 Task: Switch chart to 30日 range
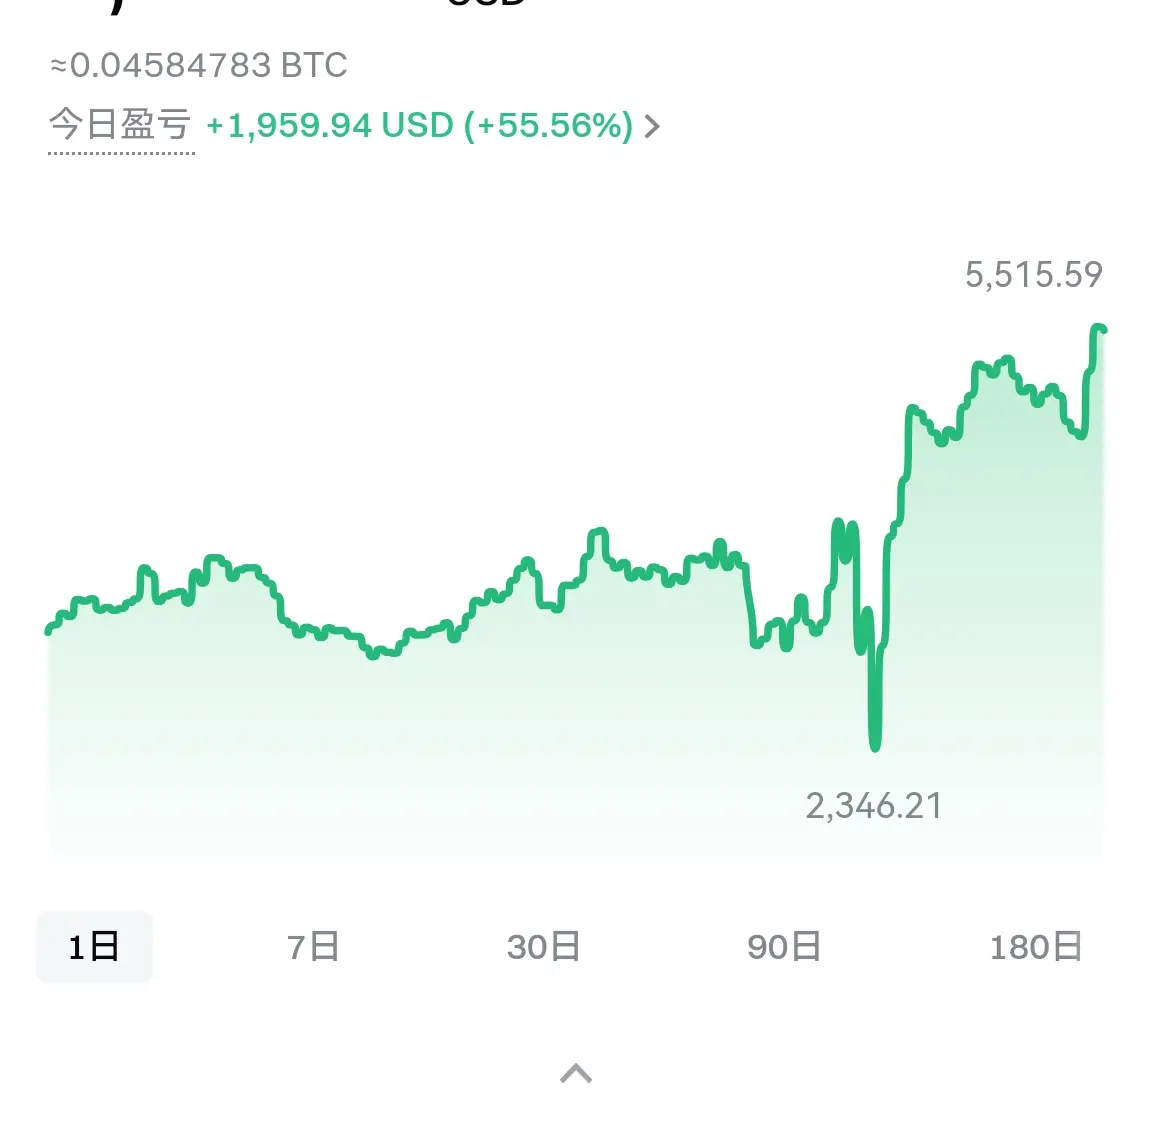(x=544, y=947)
